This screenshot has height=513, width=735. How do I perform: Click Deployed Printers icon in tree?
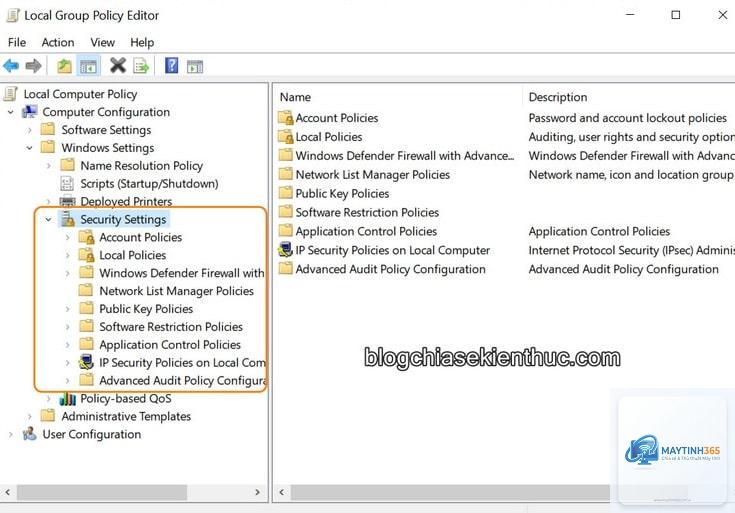coord(68,201)
